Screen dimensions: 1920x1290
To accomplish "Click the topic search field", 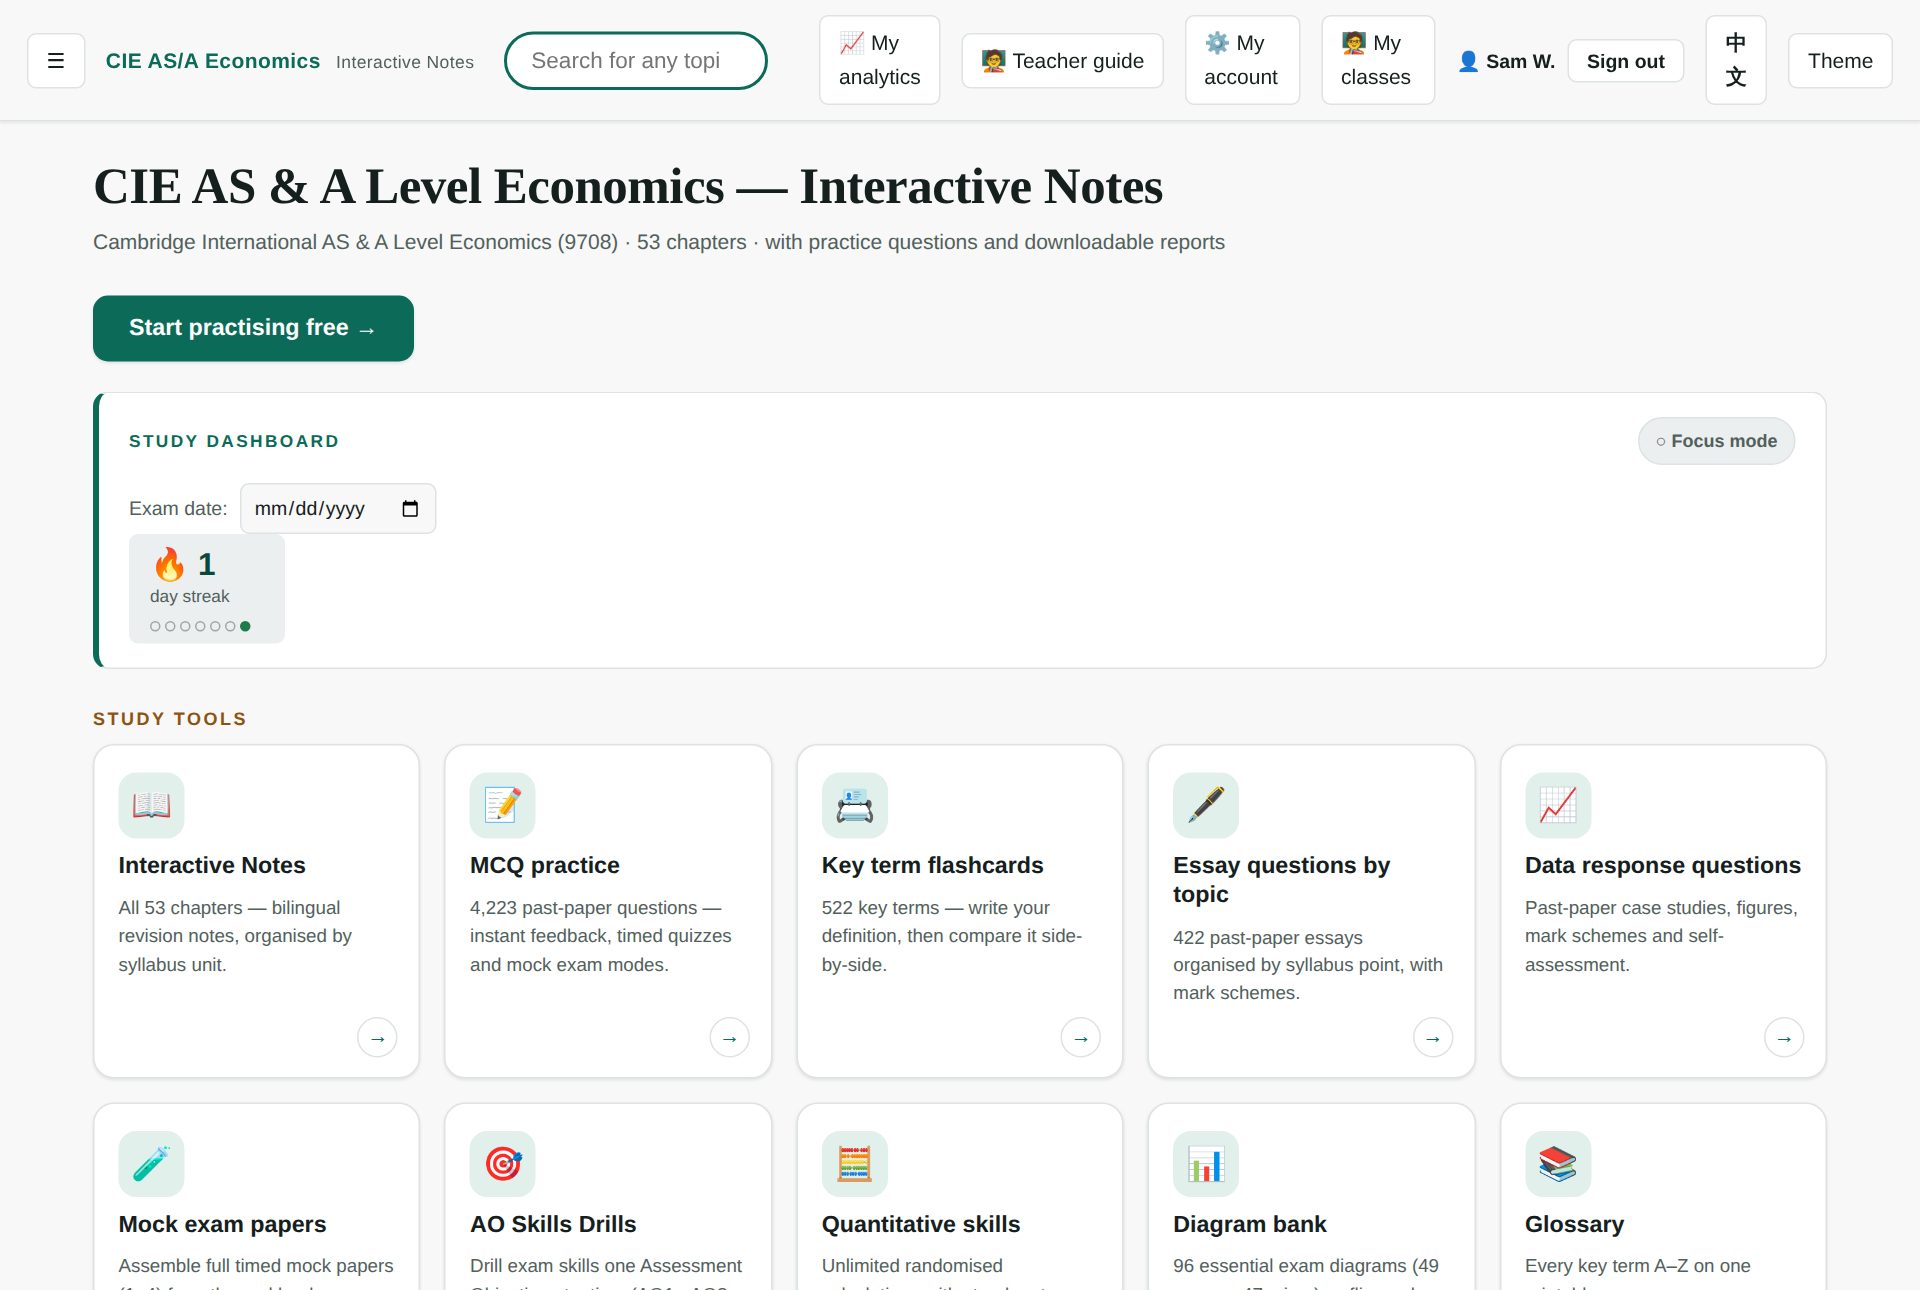I will (x=636, y=61).
